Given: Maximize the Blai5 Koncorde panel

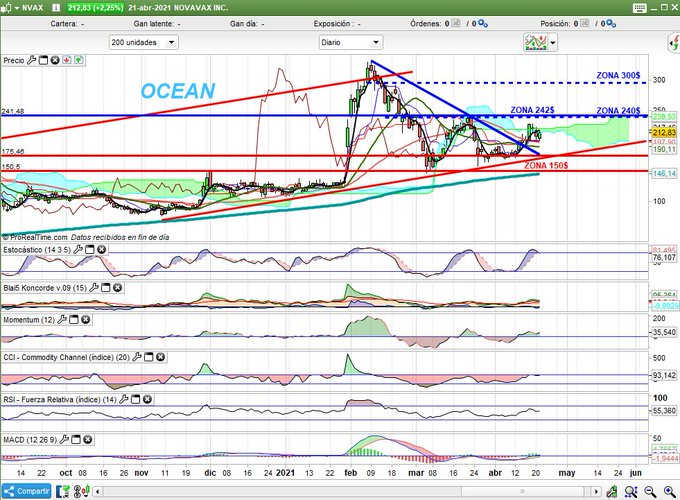Looking at the screenshot, I should tap(105, 288).
